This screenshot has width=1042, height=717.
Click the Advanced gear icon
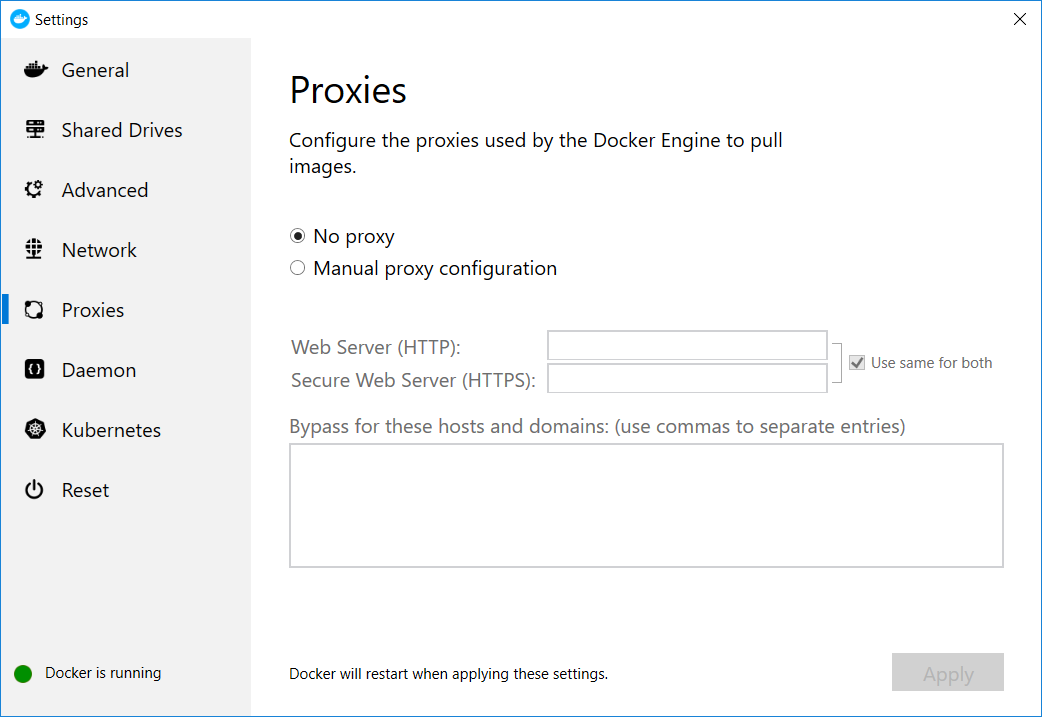pyautogui.click(x=35, y=190)
